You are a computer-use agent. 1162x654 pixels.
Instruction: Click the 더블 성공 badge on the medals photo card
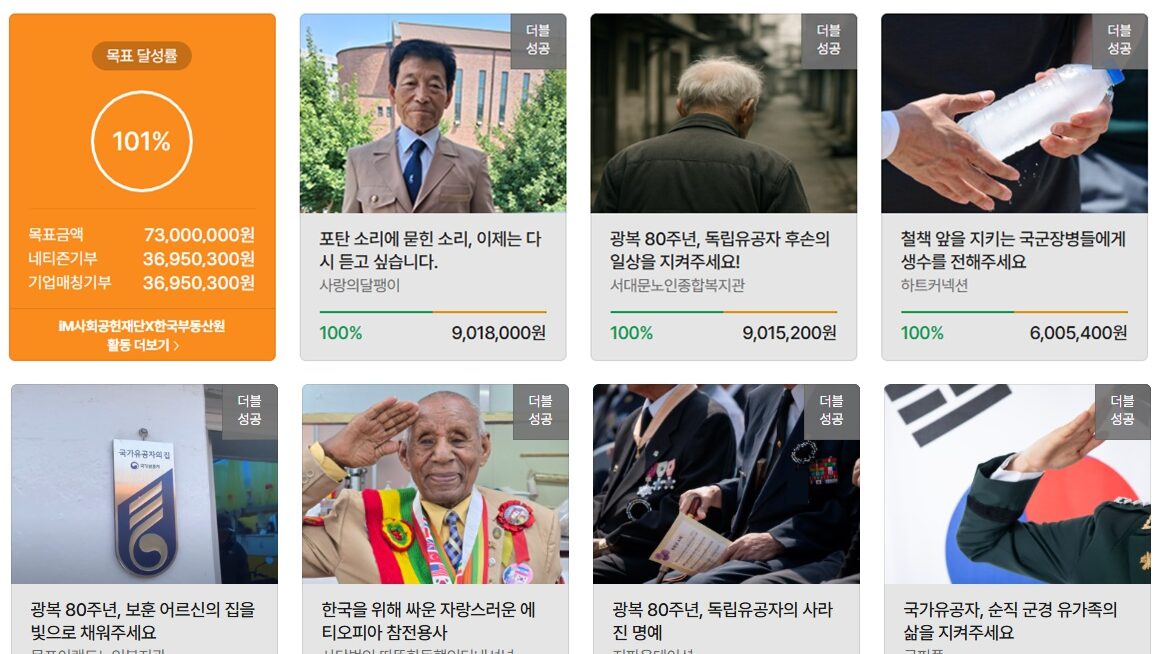pyautogui.click(x=831, y=411)
